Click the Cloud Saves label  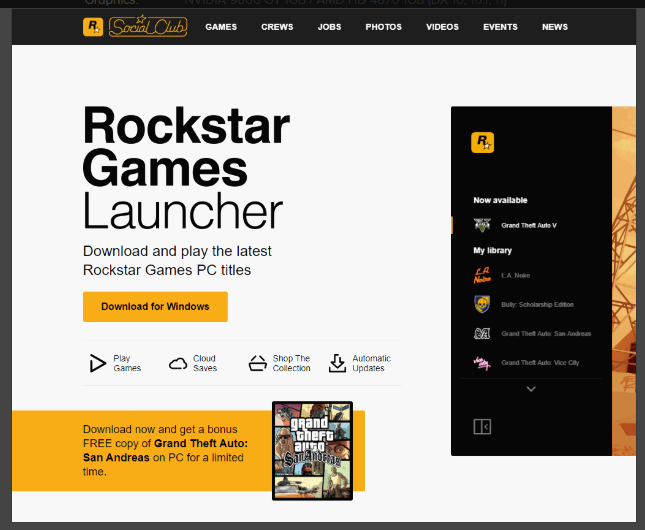[x=205, y=363]
